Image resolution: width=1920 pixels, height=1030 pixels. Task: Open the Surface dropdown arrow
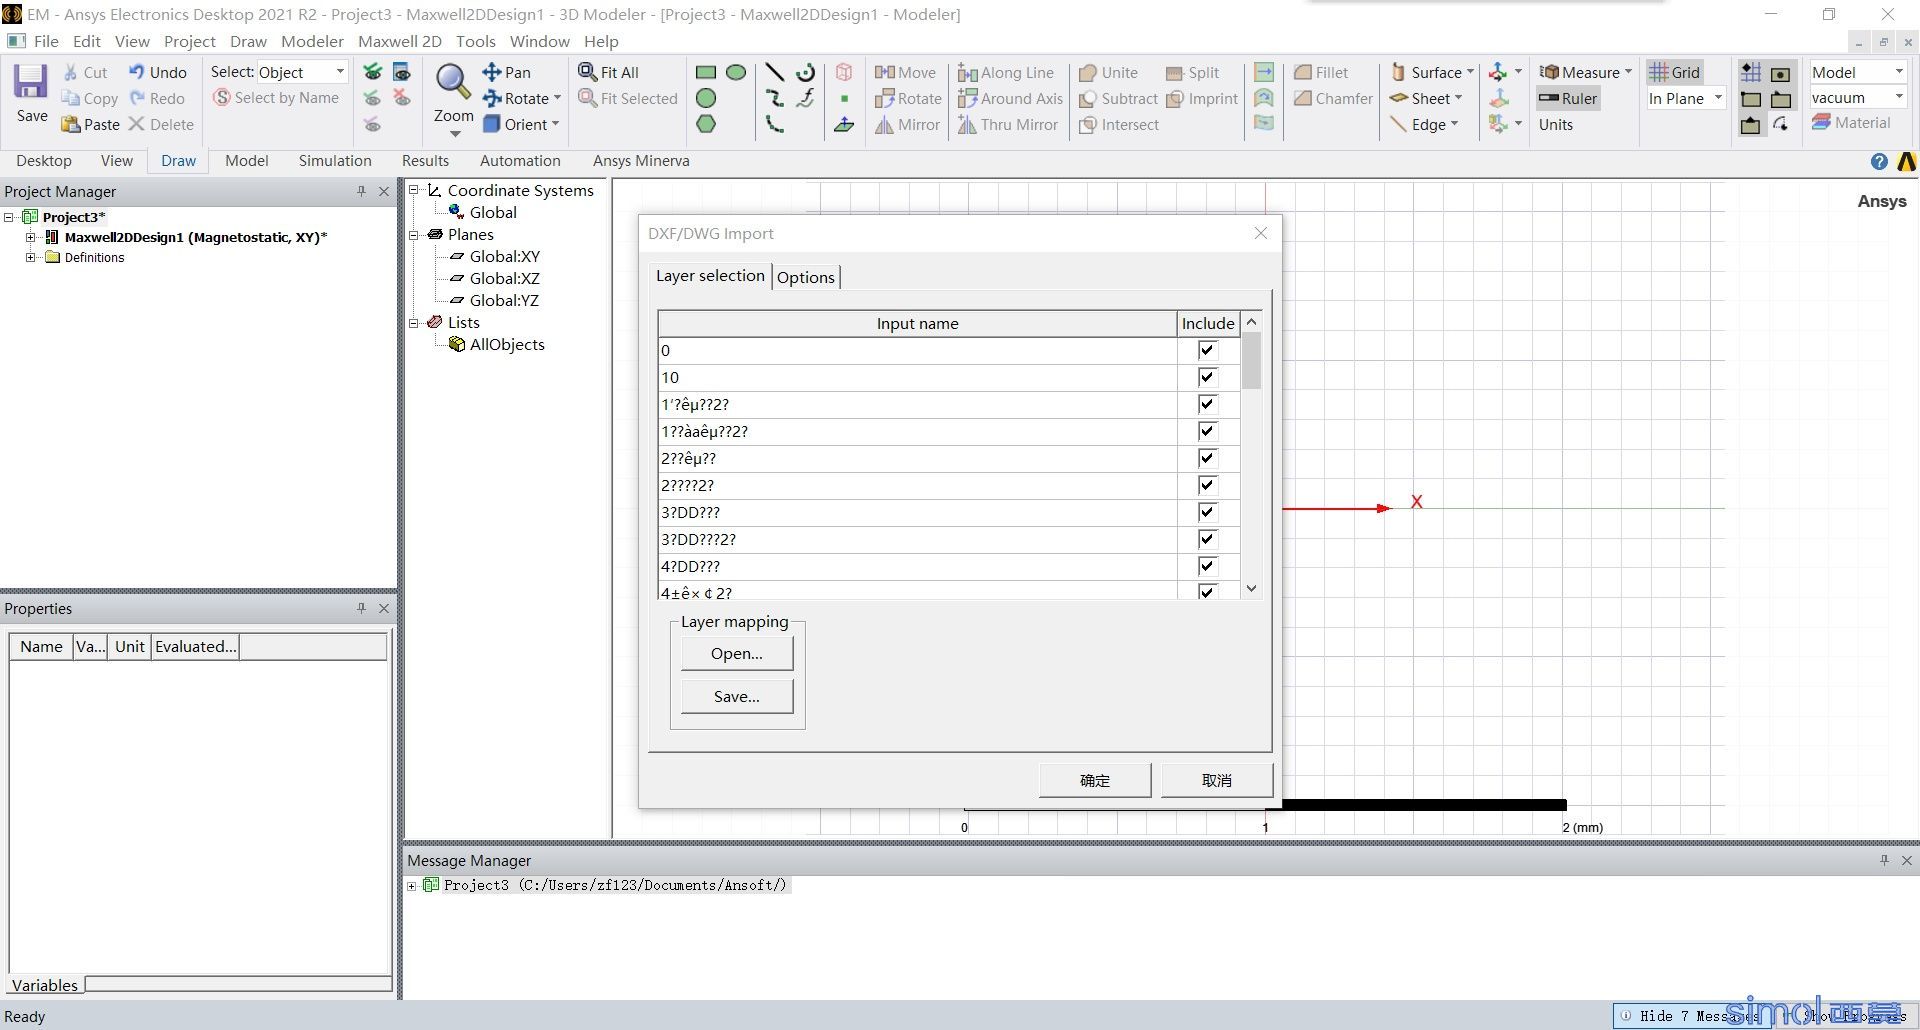pyautogui.click(x=1470, y=72)
